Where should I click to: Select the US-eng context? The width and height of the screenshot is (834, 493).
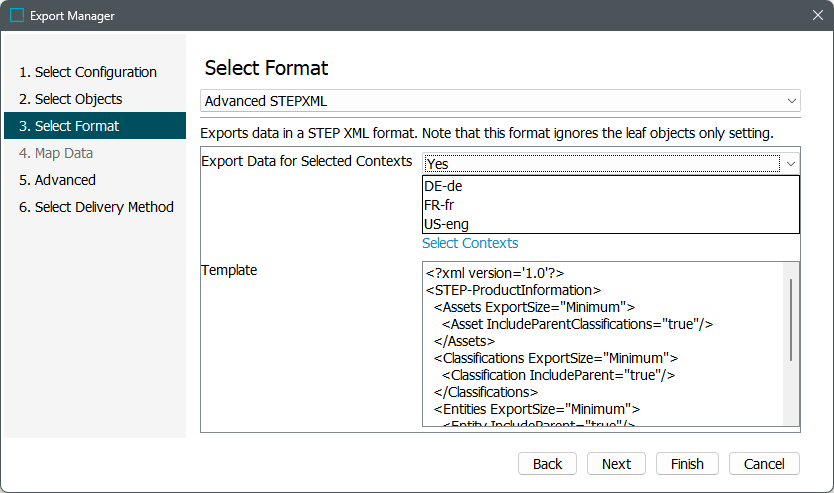click(x=446, y=224)
